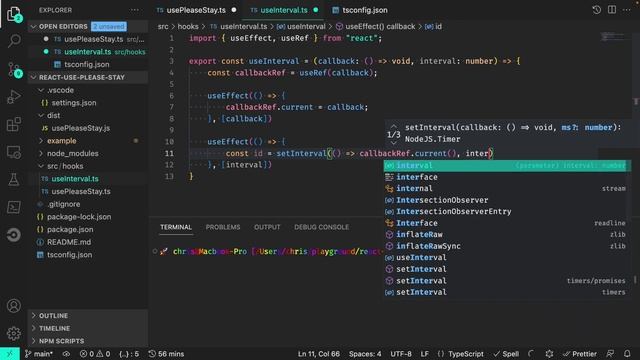The width and height of the screenshot is (640, 360).
Task: Change indentation via Spaces: 4
Action: [x=365, y=354]
